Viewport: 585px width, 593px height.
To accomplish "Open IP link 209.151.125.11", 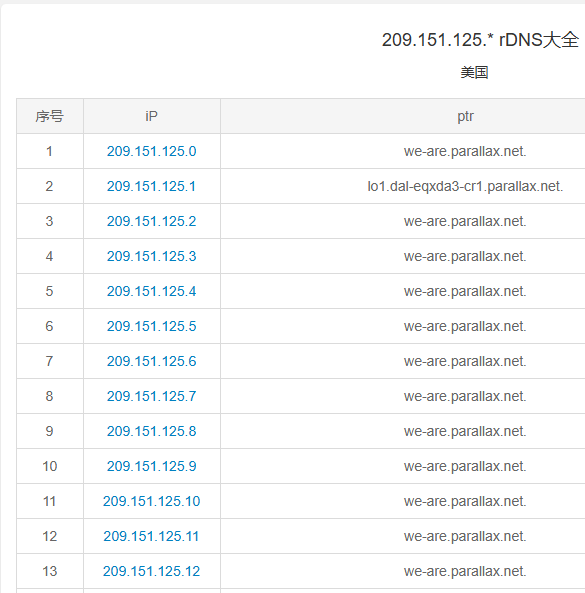I will 151,536.
